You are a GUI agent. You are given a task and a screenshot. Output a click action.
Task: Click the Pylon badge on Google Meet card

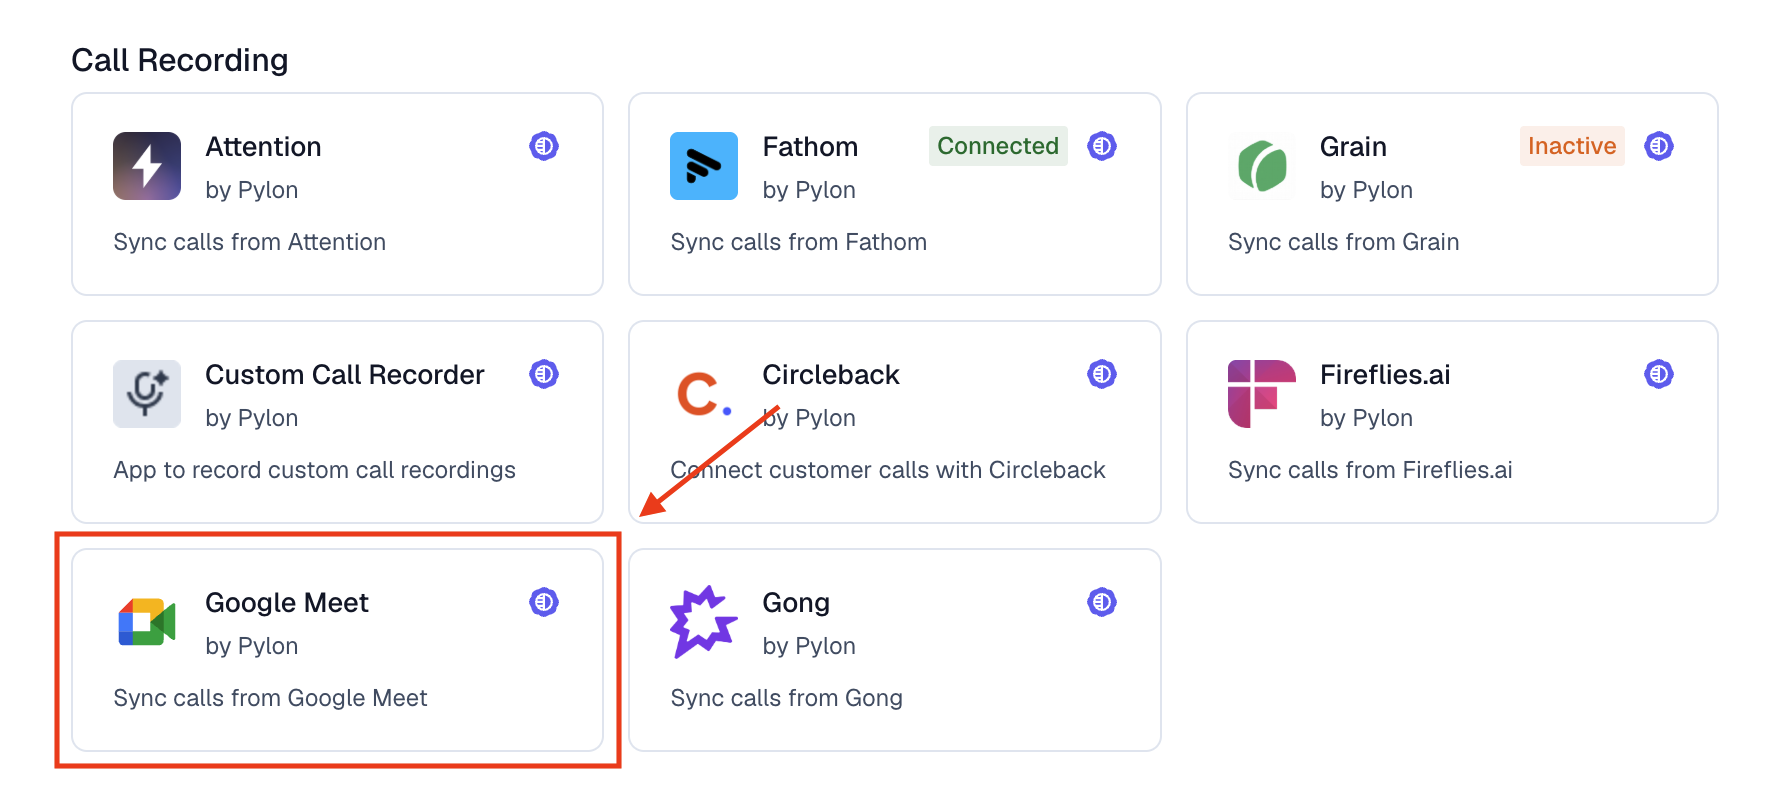point(544,602)
